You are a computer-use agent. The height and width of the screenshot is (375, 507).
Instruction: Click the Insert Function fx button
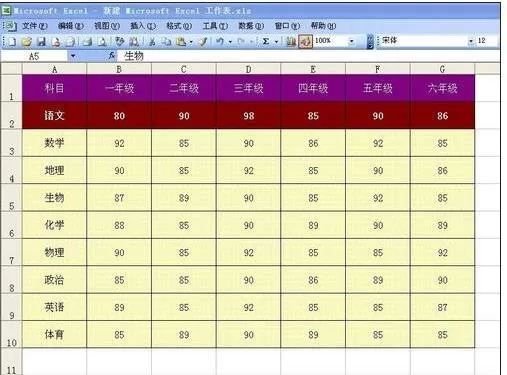[112, 56]
